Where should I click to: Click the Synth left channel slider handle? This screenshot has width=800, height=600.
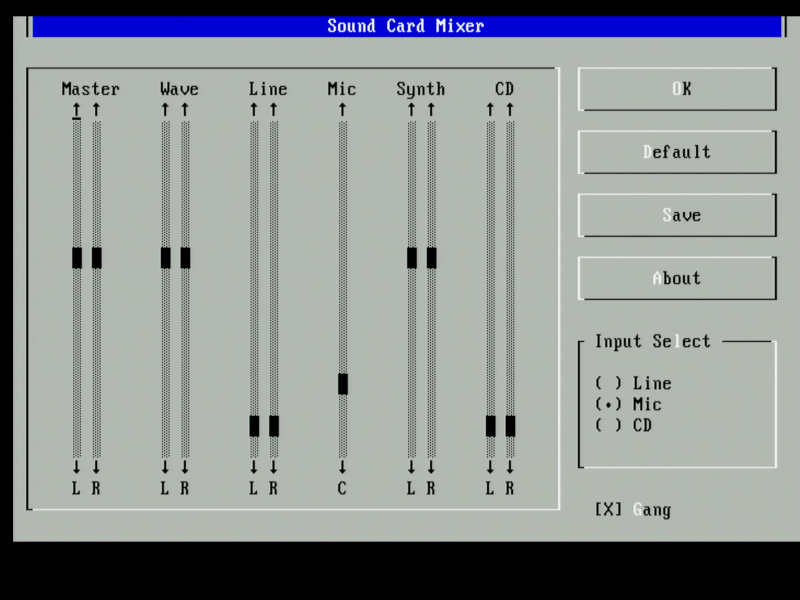[411, 258]
